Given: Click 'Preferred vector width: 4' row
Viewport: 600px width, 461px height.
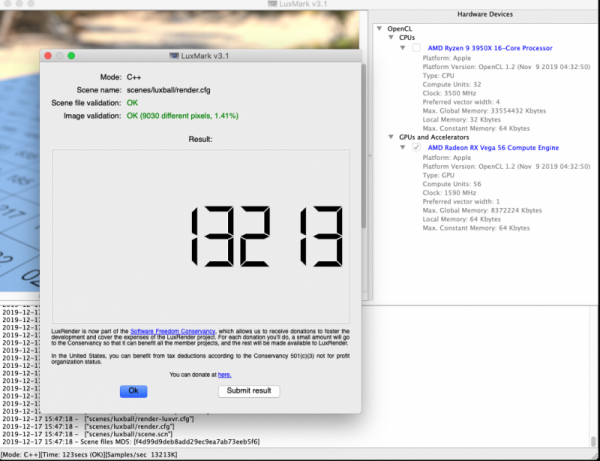Looking at the screenshot, I should click(461, 102).
